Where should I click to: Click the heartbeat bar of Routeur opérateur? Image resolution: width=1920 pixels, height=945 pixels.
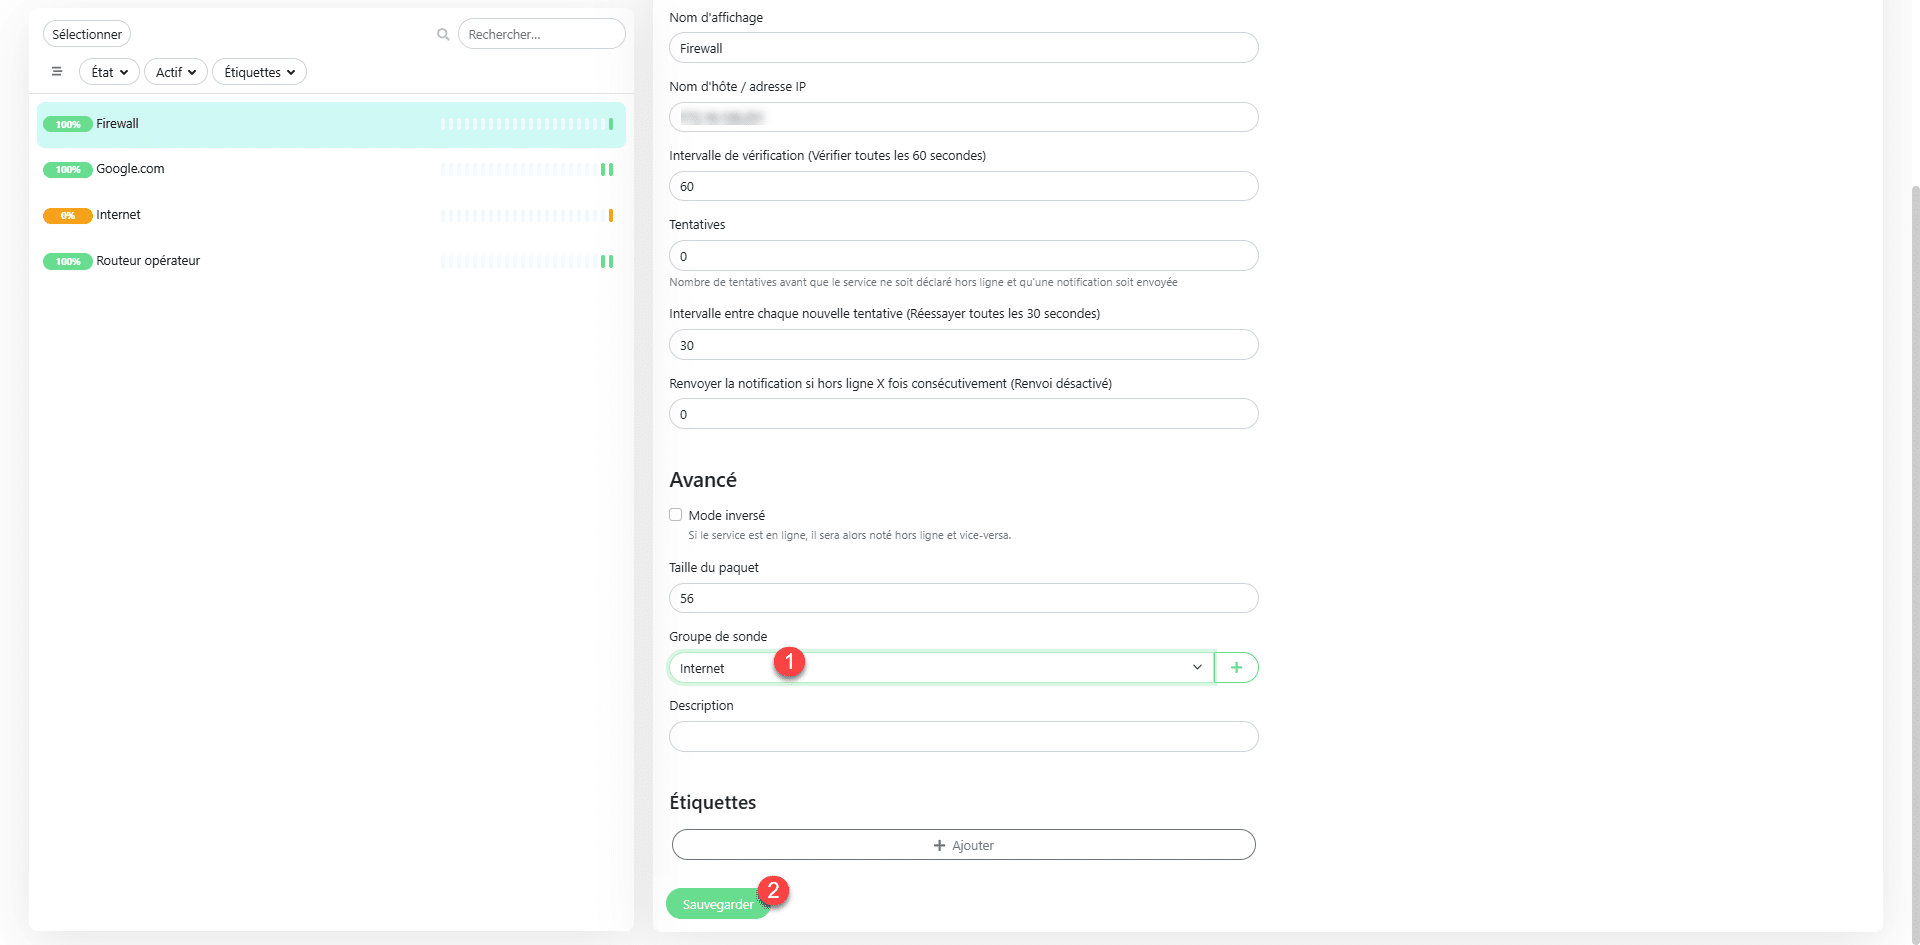(x=526, y=262)
